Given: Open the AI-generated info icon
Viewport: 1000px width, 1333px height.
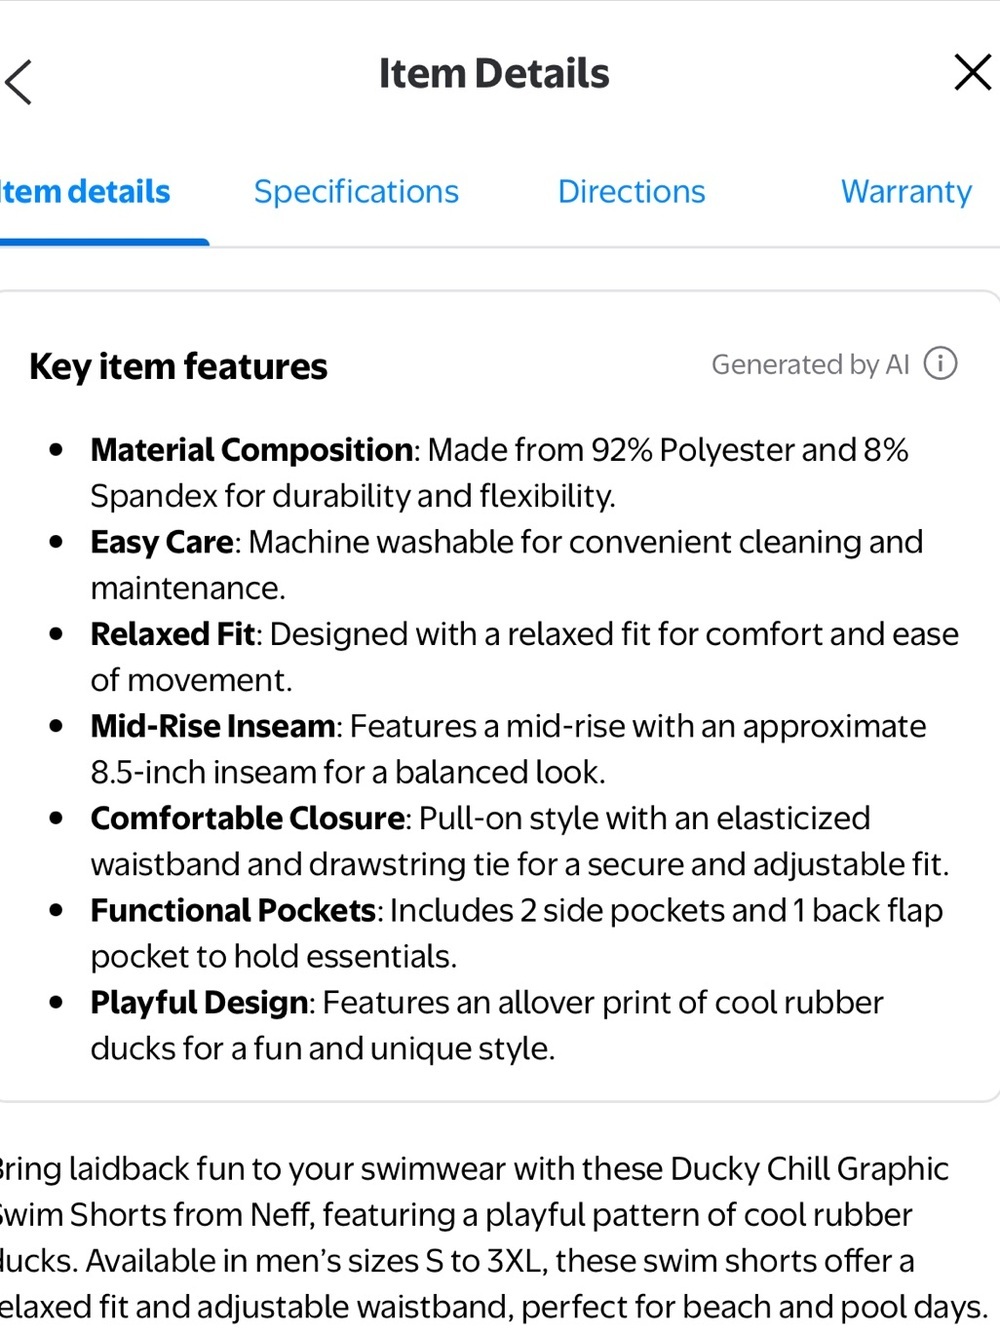Looking at the screenshot, I should click(x=940, y=363).
